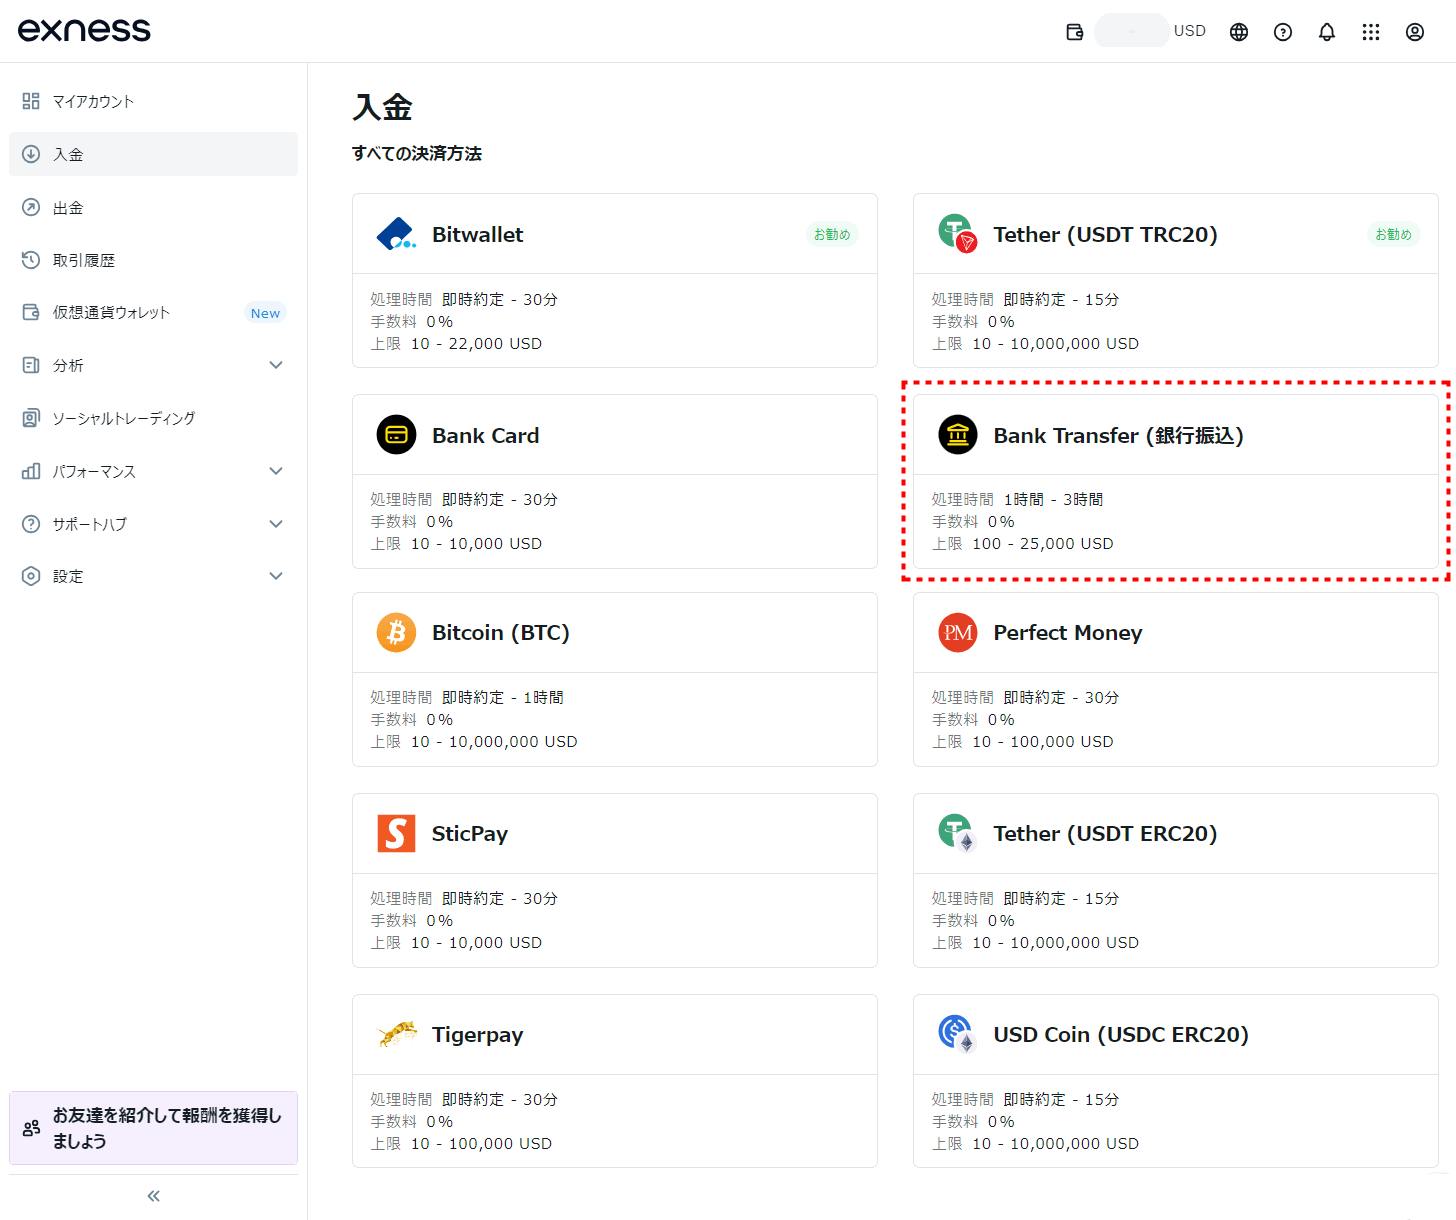The height and width of the screenshot is (1220, 1456).
Task: Choose Tether (USDT ERC20) deposit method
Action: pos(1176,880)
